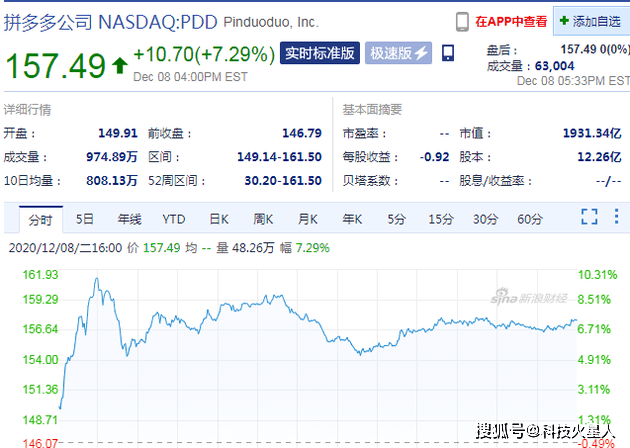This screenshot has height=448, width=630.
Task: Click percent axis label 10.31%
Action: (x=597, y=275)
